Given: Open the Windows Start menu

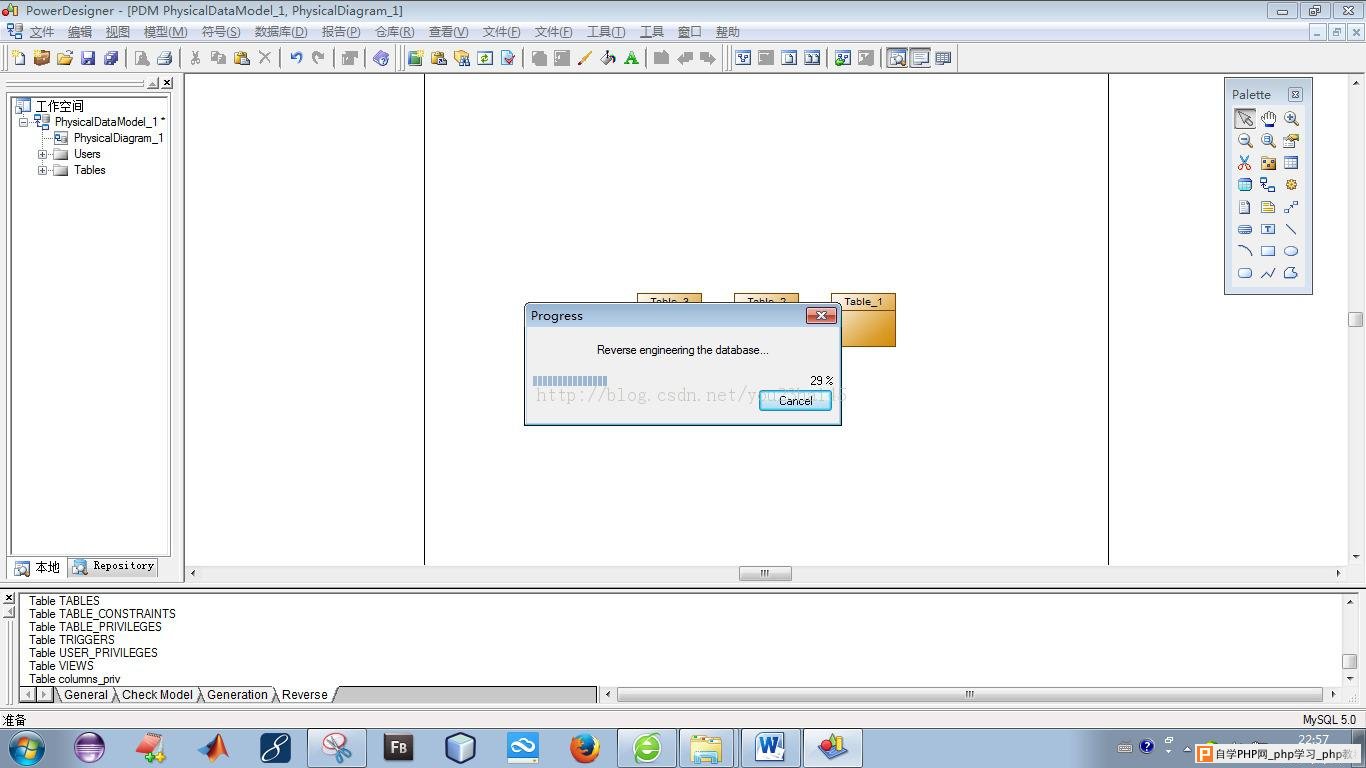Looking at the screenshot, I should pos(26,747).
